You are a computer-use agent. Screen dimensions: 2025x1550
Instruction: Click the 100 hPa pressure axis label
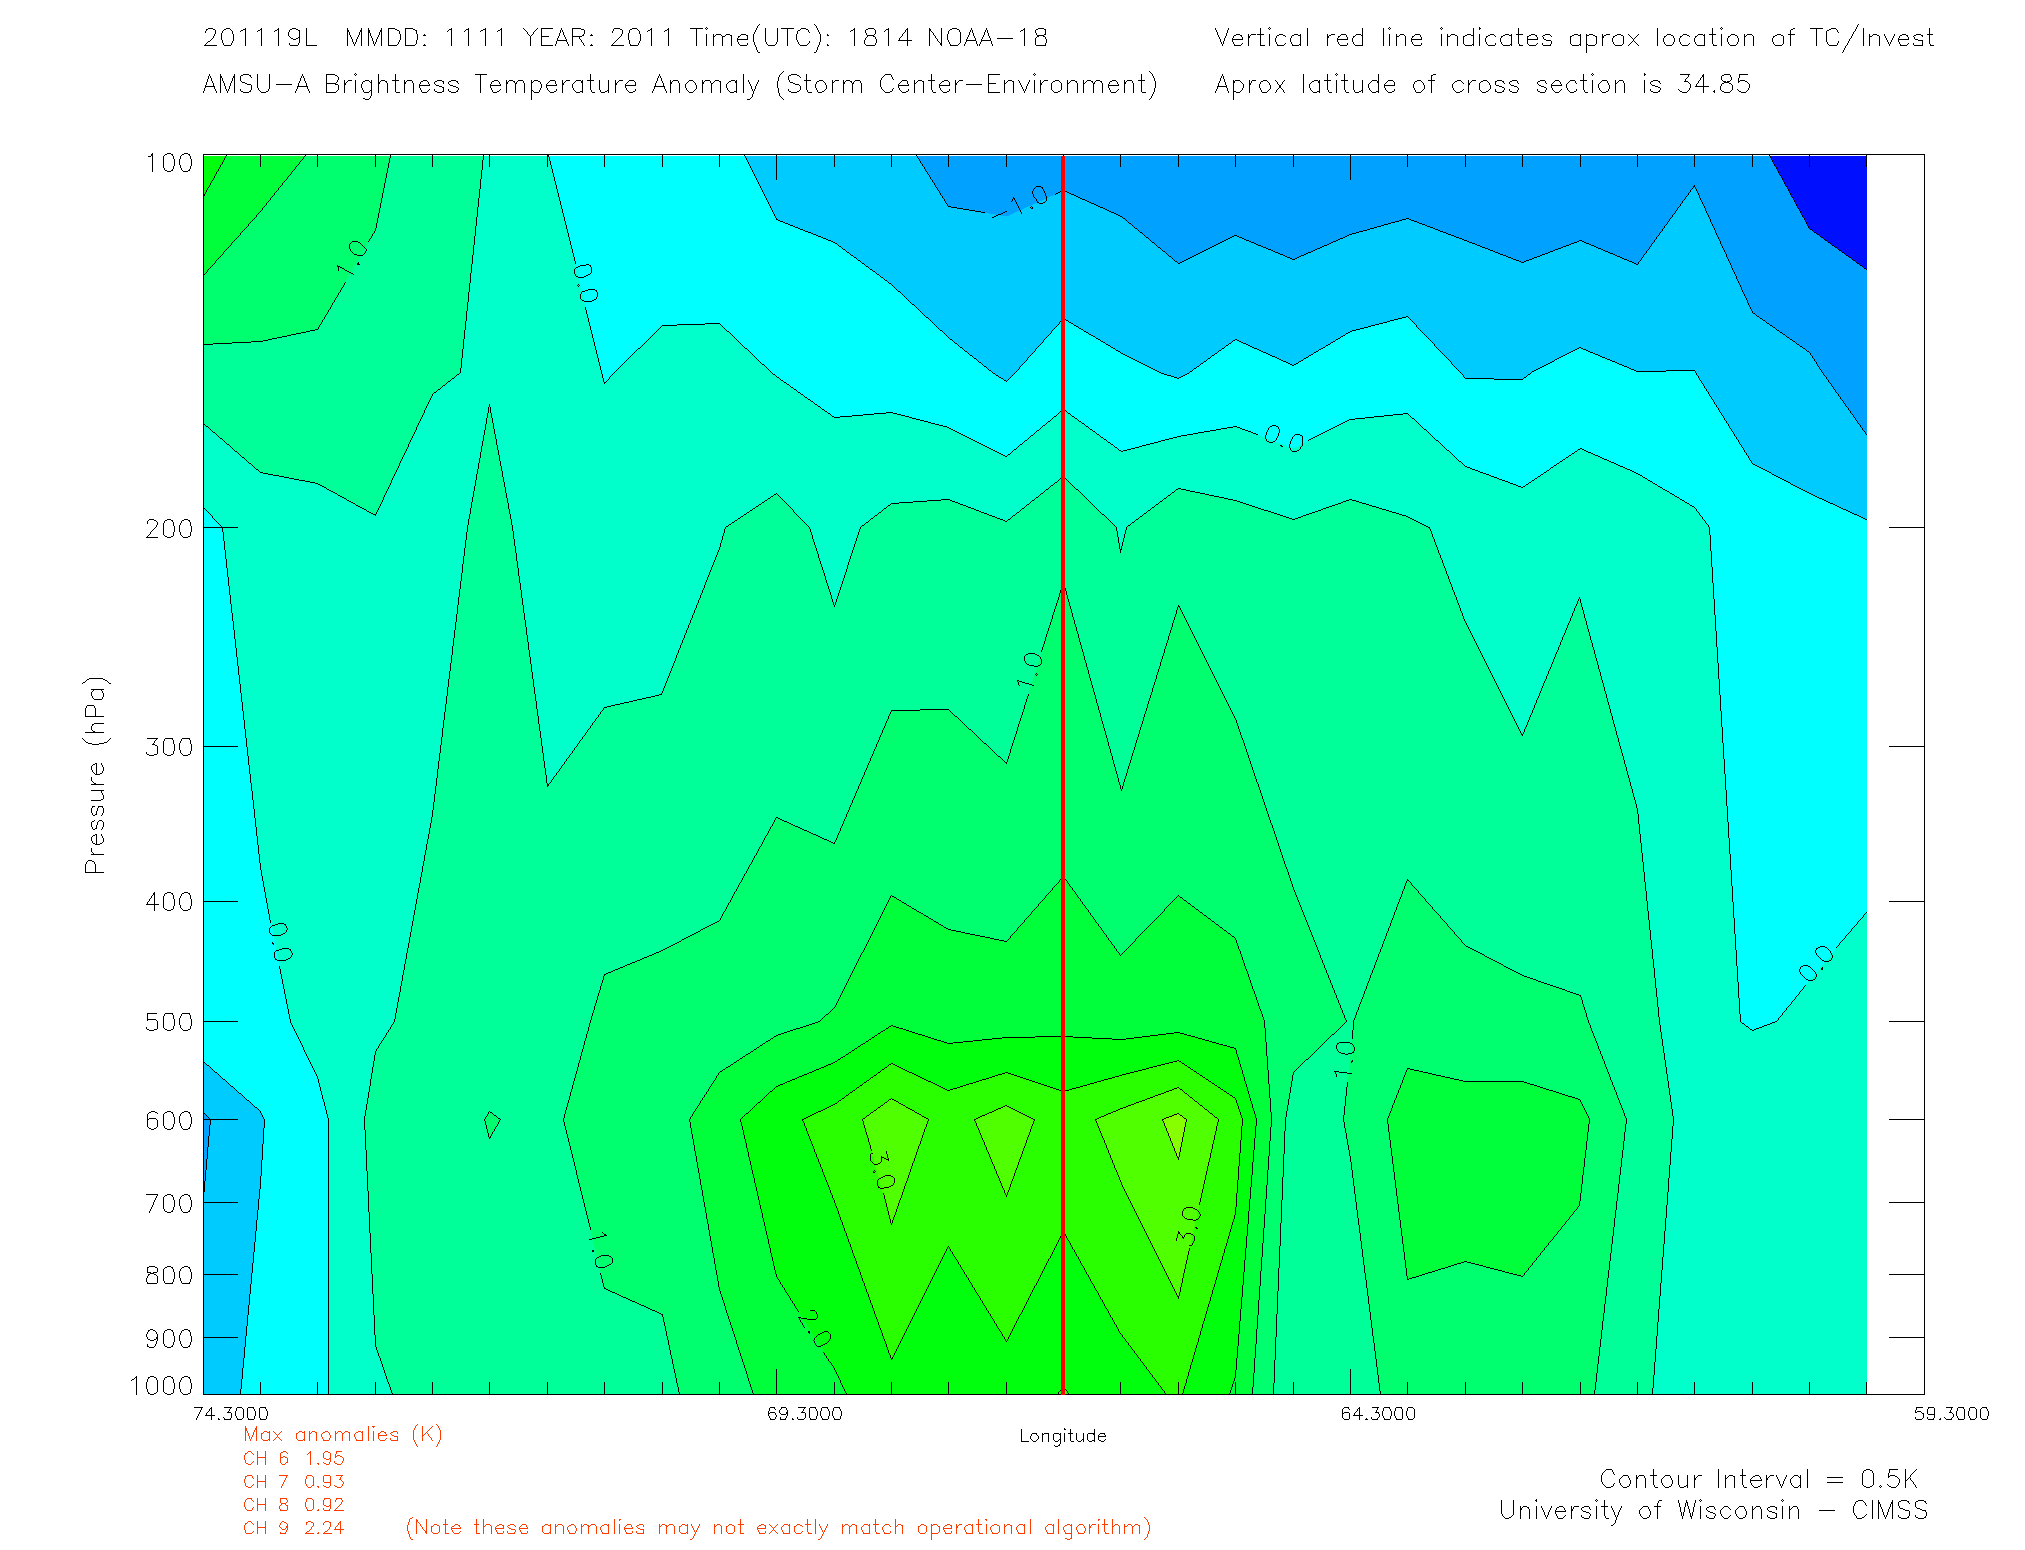168,163
